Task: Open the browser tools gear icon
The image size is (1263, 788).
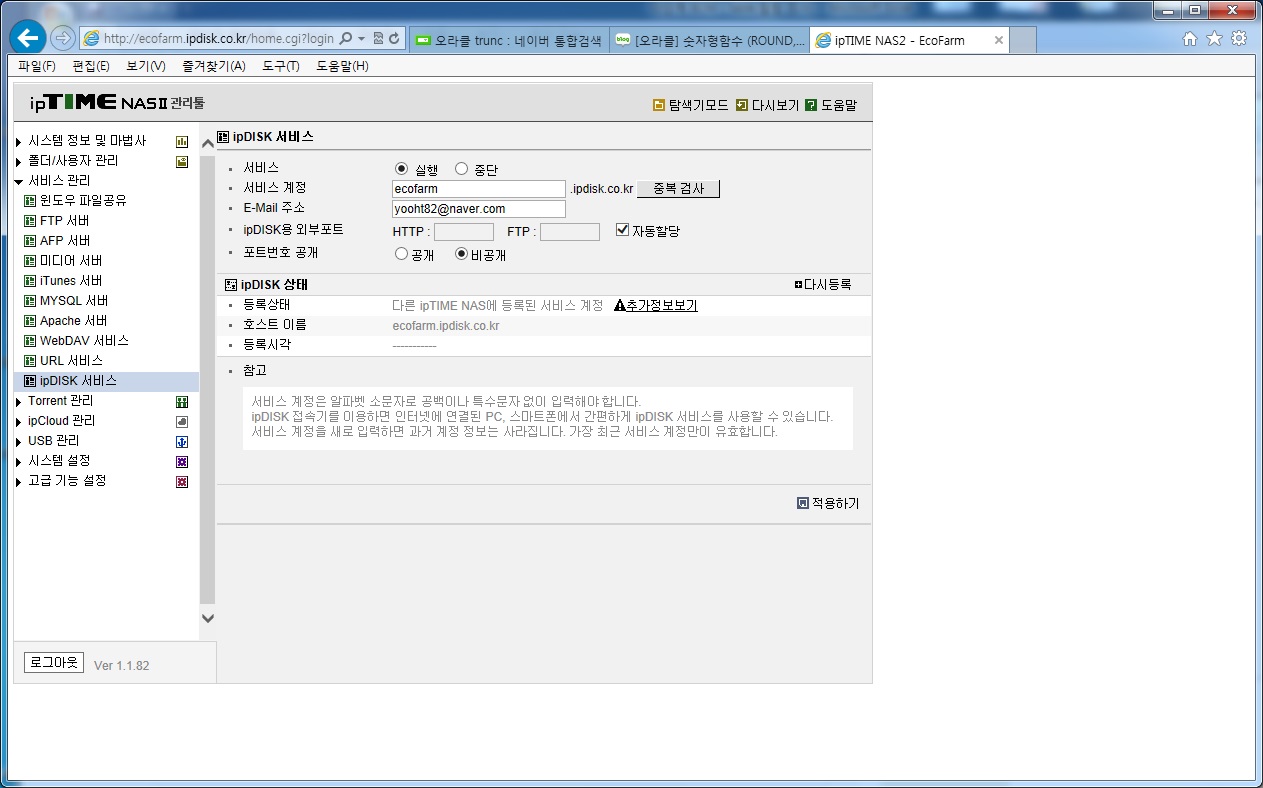Action: (1239, 39)
